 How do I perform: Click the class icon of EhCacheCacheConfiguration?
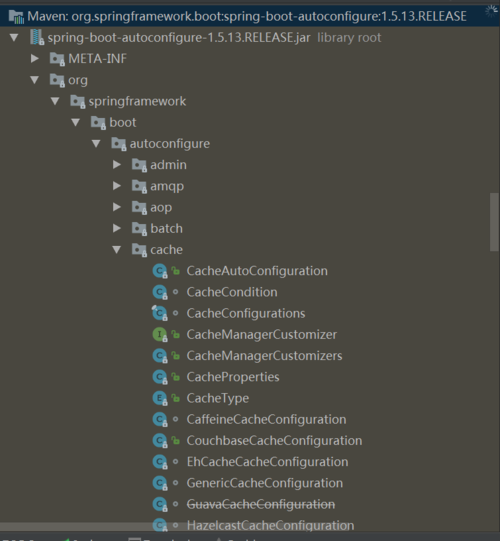pos(160,462)
